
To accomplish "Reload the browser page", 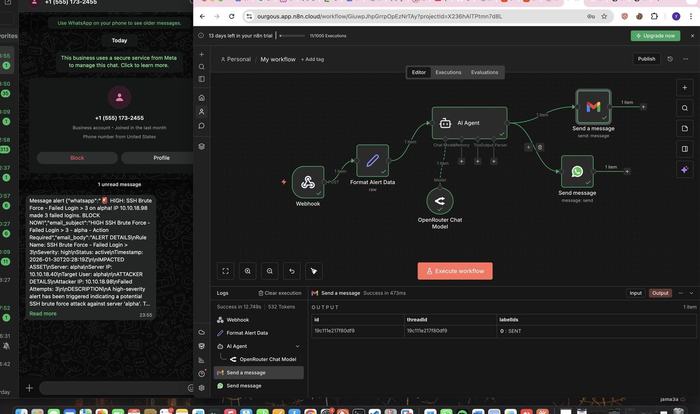I will tap(231, 16).
